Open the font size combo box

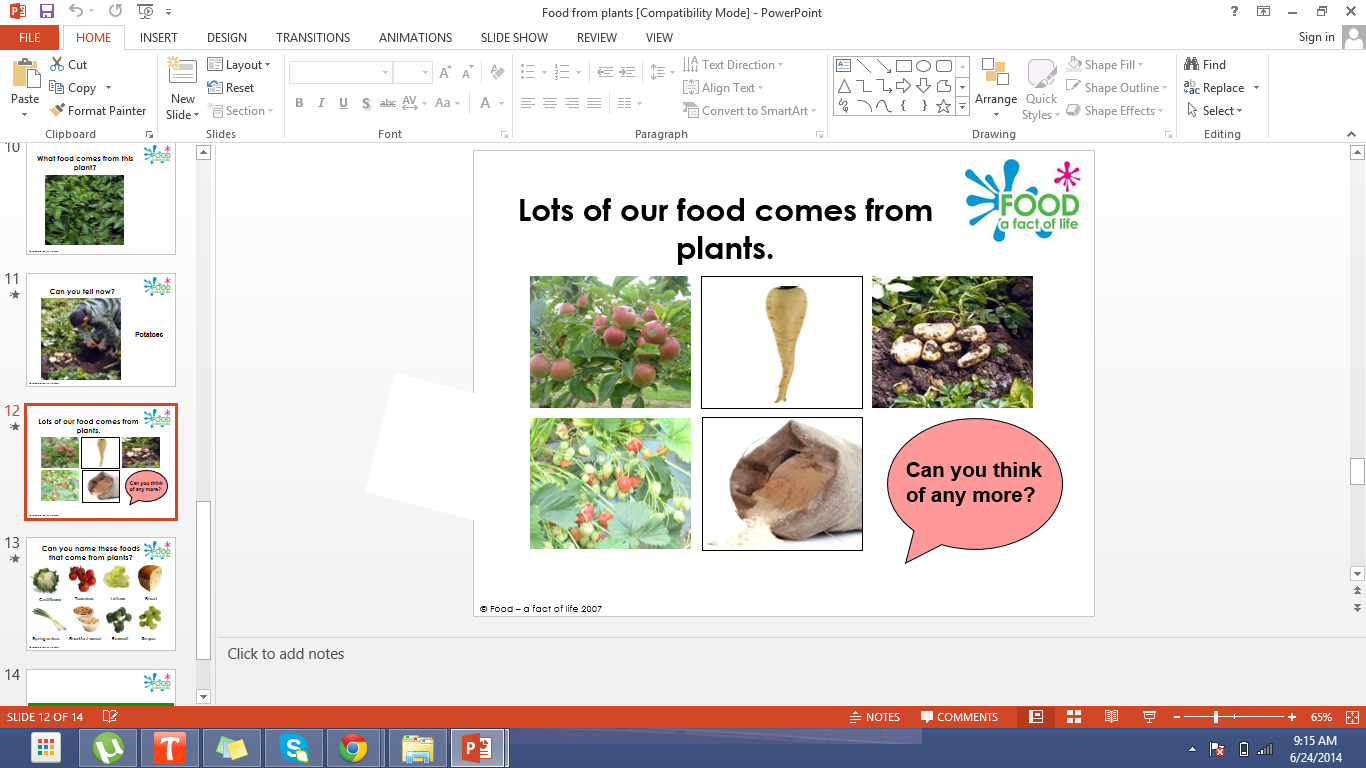pos(411,73)
